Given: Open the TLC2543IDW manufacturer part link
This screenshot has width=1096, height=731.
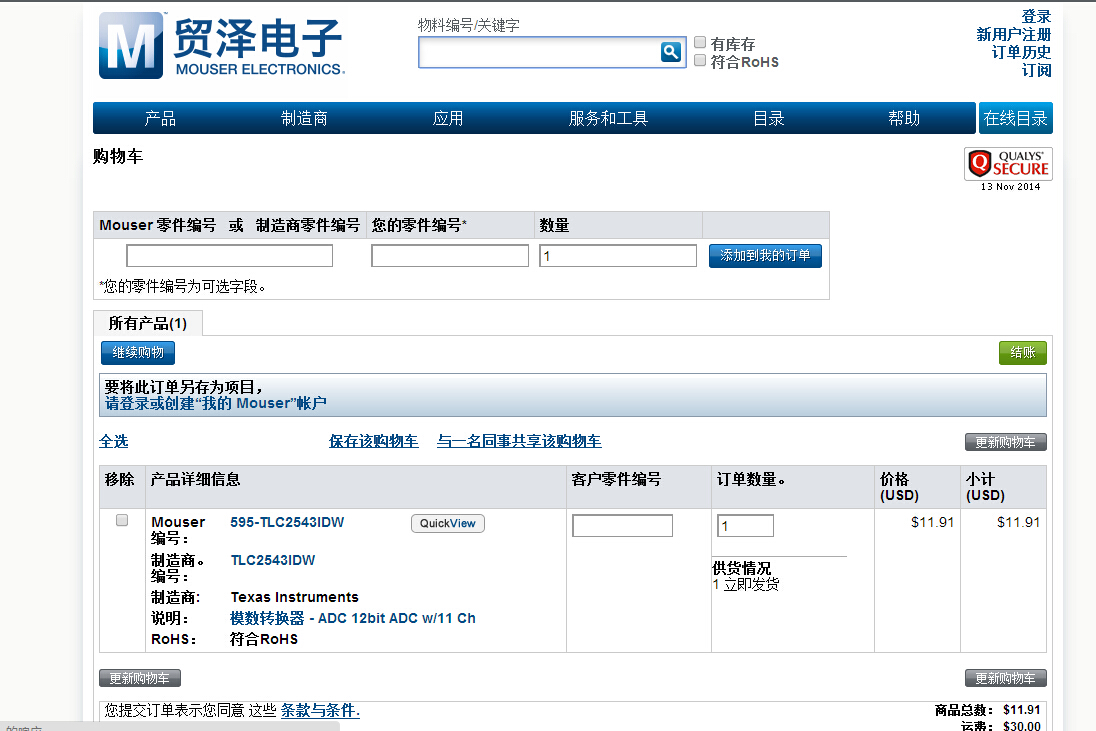Looking at the screenshot, I should click(273, 560).
